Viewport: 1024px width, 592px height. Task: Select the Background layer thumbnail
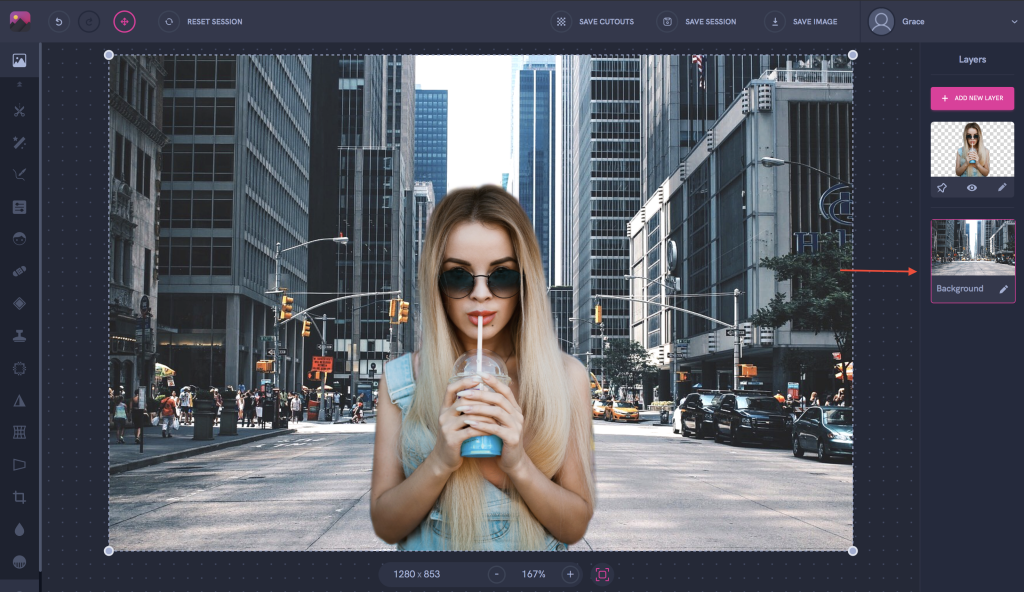tap(972, 248)
